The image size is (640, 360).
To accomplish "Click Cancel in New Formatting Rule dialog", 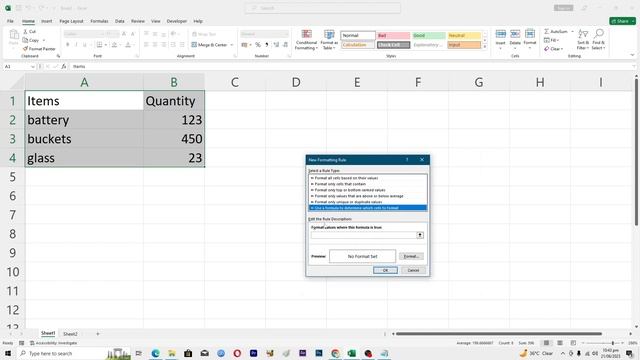I will click(x=413, y=270).
